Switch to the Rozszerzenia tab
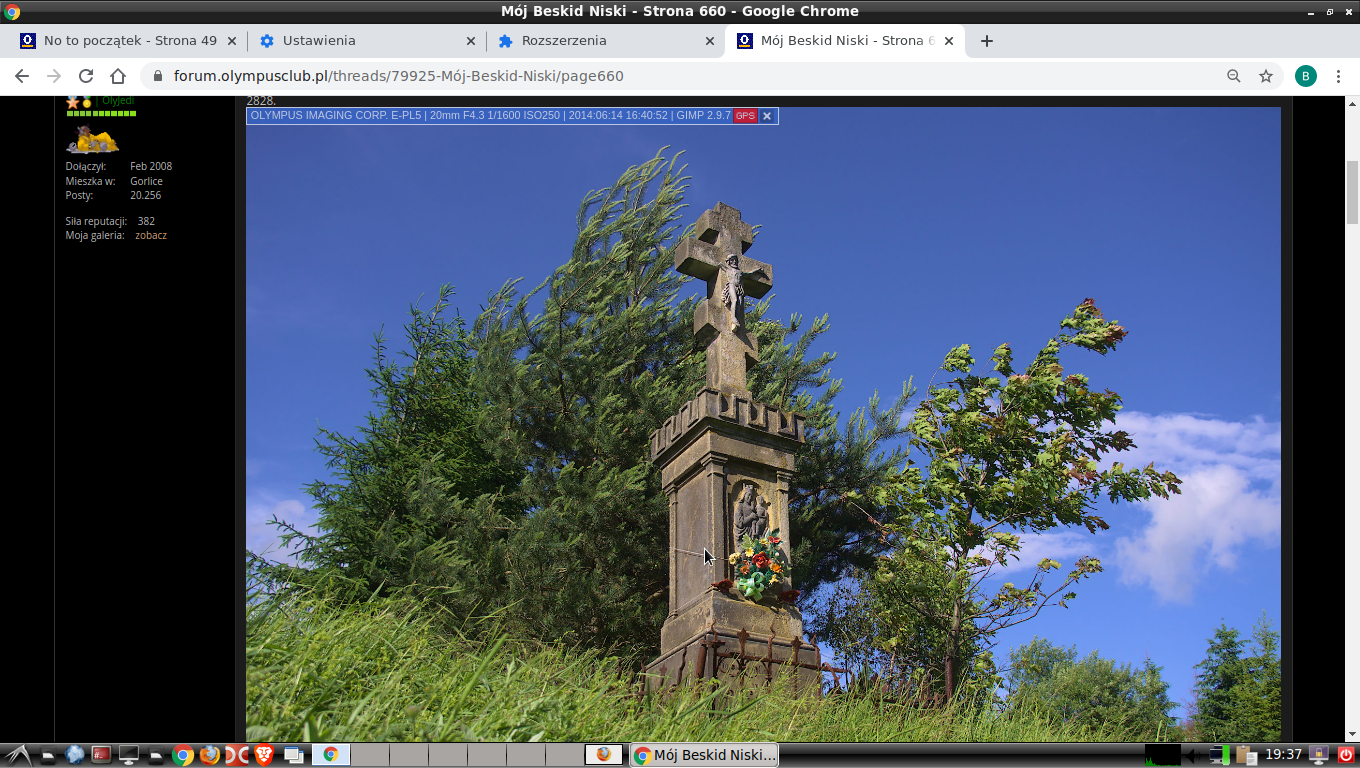Viewport: 1360px width, 768px height. pyautogui.click(x=563, y=41)
